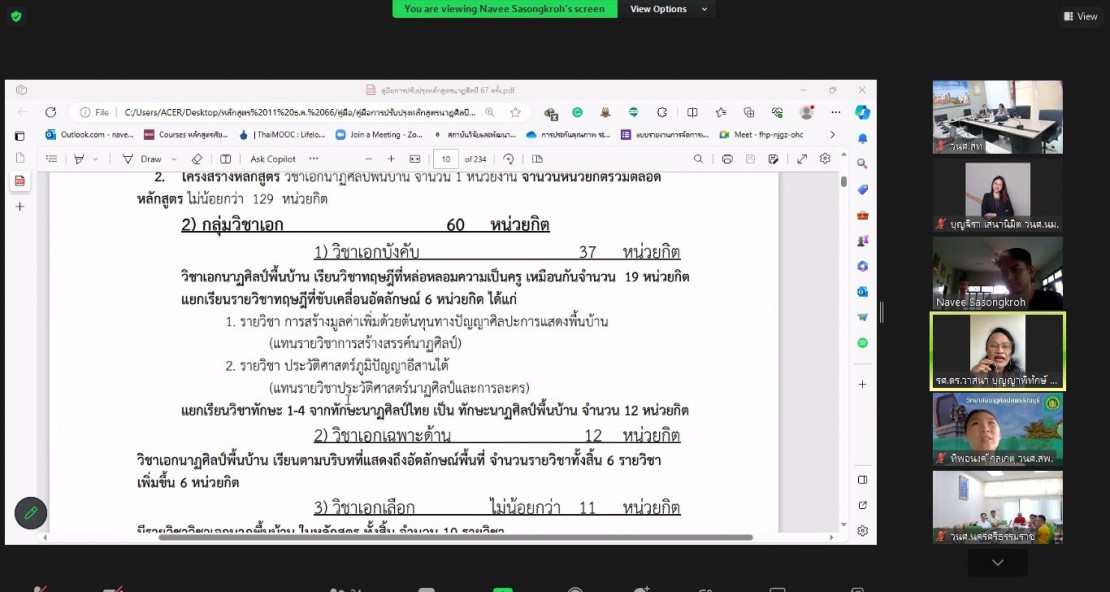
Task: Click the PDF horizontal scrollbar
Action: coord(455,537)
